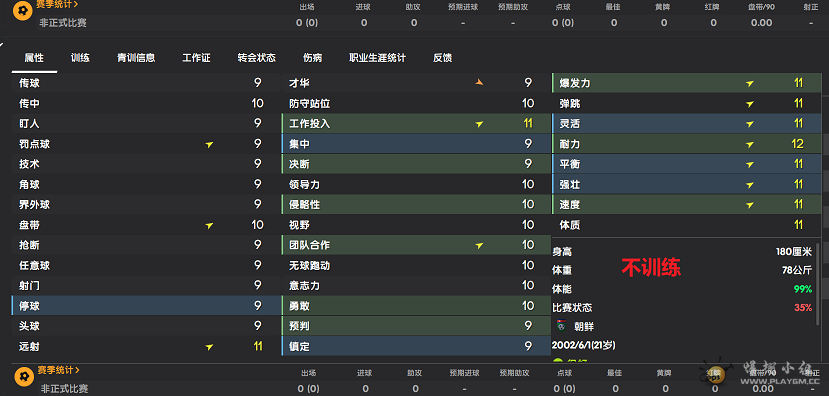Open the 伤病 tab

[312, 58]
